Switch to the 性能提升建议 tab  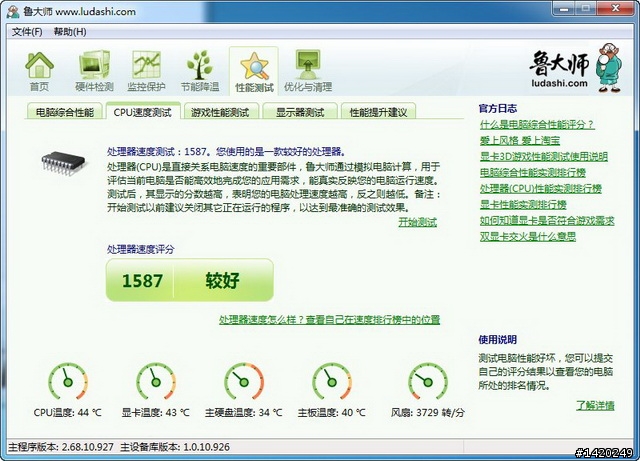(x=378, y=112)
